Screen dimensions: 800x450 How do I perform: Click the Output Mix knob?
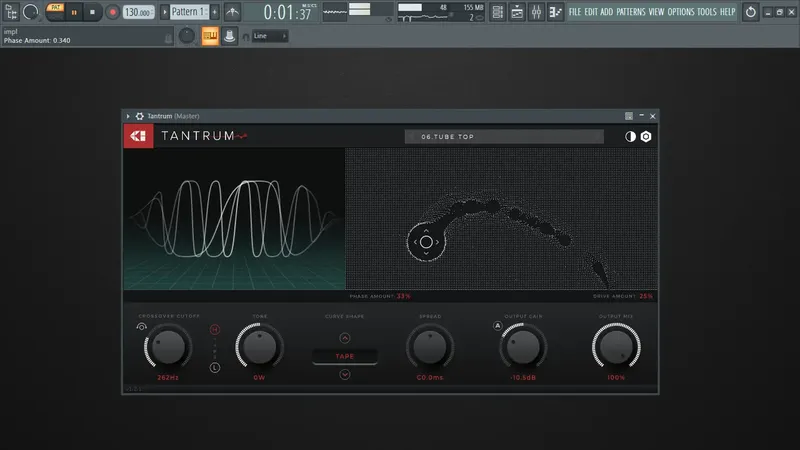tap(616, 347)
